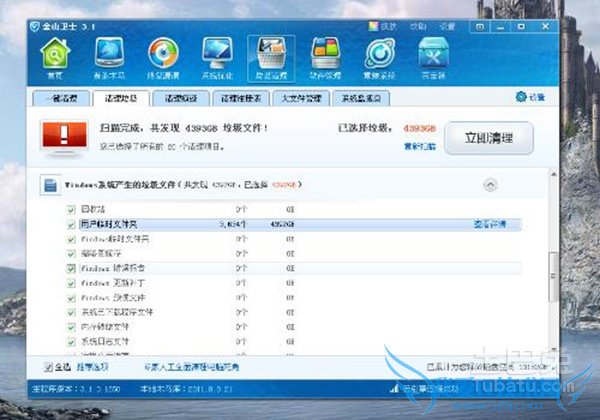Screen dimensions: 600x420
Task: Switch to the 系统盘瘦身 tab
Action: [x=361, y=99]
